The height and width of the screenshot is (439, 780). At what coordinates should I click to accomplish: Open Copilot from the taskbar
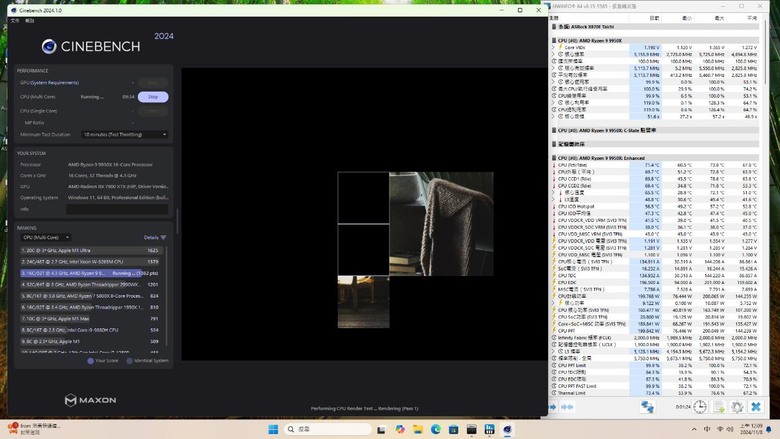pyautogui.click(x=400, y=430)
